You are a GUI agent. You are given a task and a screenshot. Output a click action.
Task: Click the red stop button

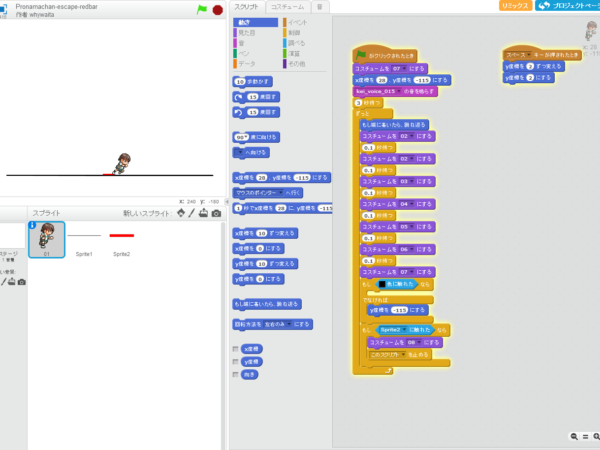tap(218, 10)
